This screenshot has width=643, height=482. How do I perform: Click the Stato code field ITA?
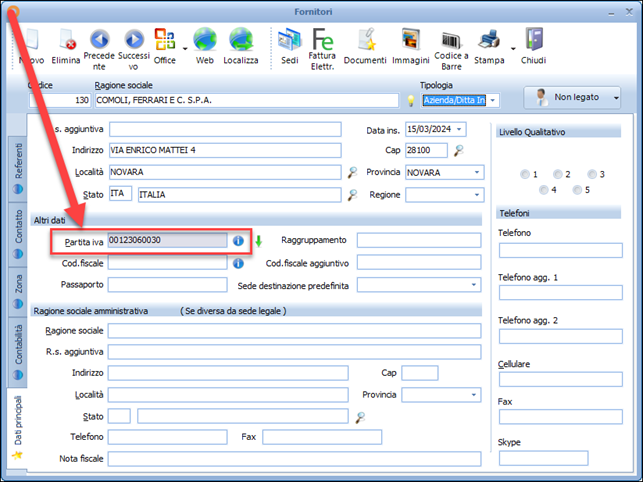click(x=121, y=194)
